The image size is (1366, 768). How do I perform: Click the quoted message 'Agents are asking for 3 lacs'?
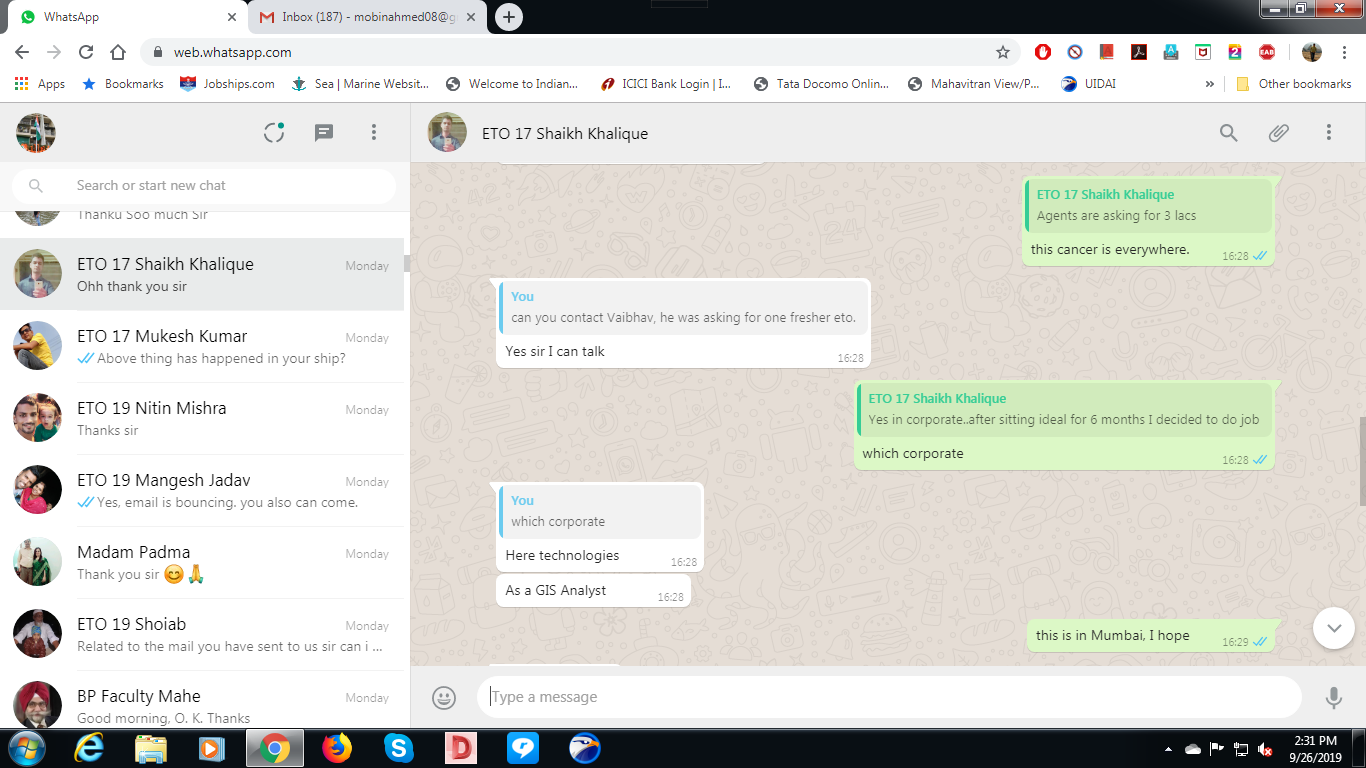pyautogui.click(x=1149, y=205)
